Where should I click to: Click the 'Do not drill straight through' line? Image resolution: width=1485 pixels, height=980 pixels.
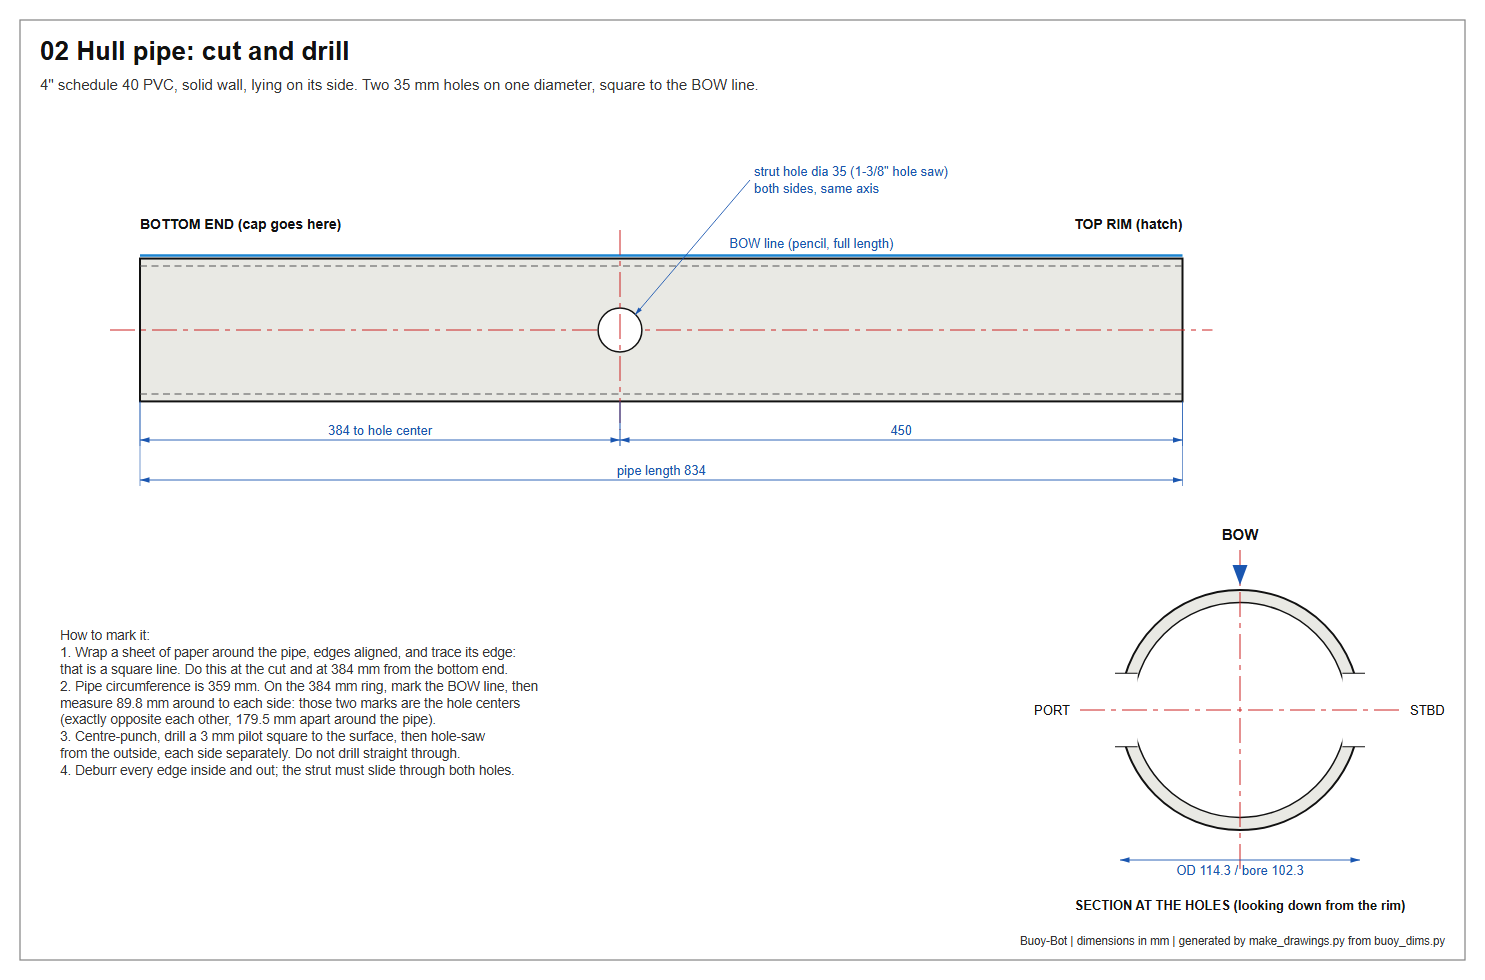[260, 753]
